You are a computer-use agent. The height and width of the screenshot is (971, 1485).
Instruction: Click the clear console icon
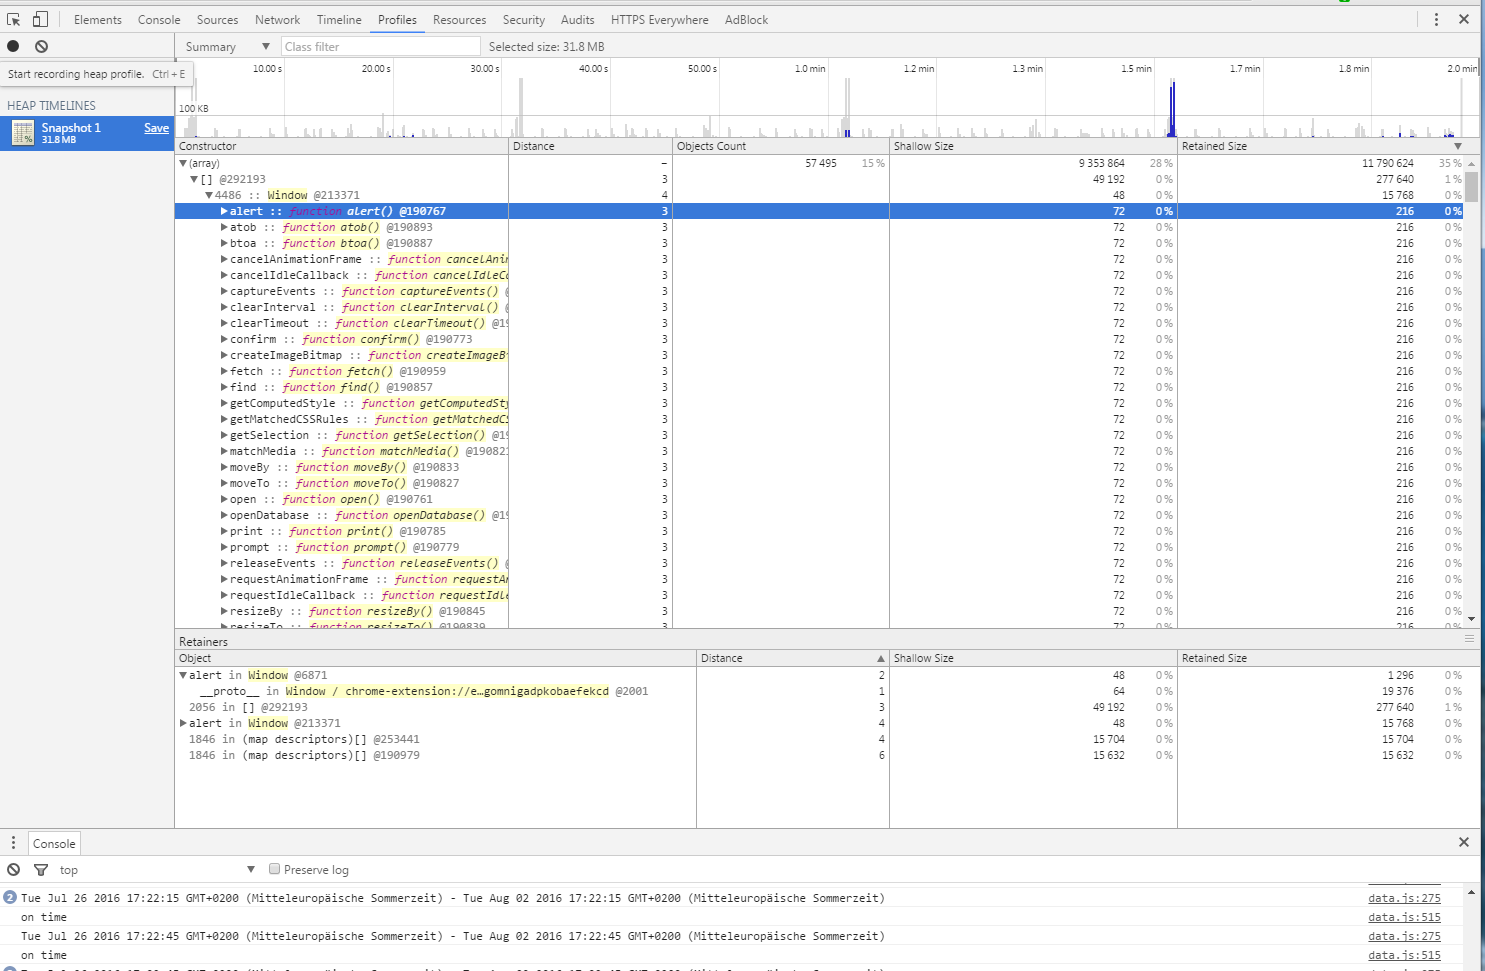[x=13, y=870]
